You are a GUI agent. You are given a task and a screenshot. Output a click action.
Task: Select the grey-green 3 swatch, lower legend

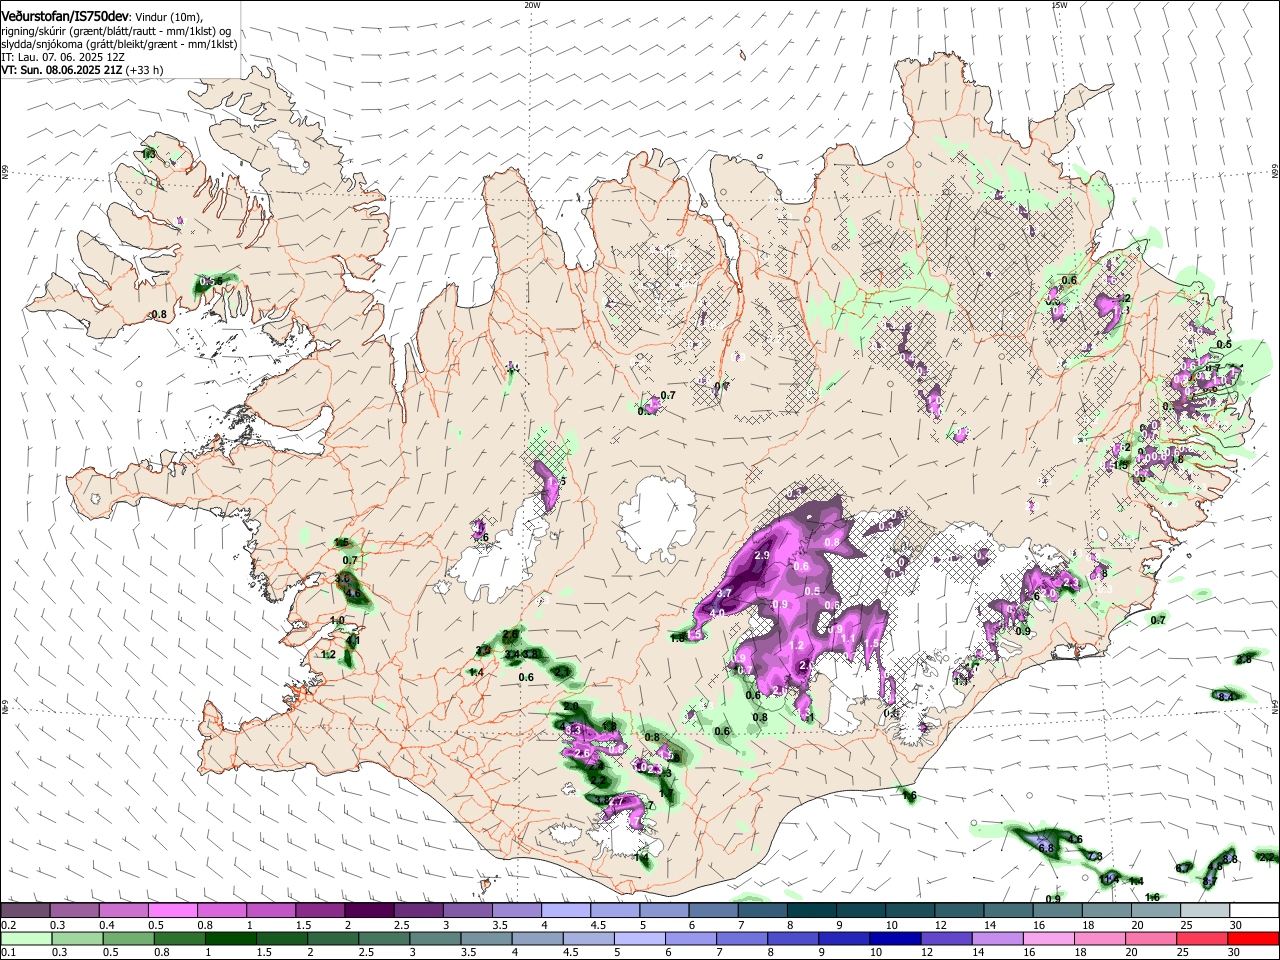click(x=435, y=938)
